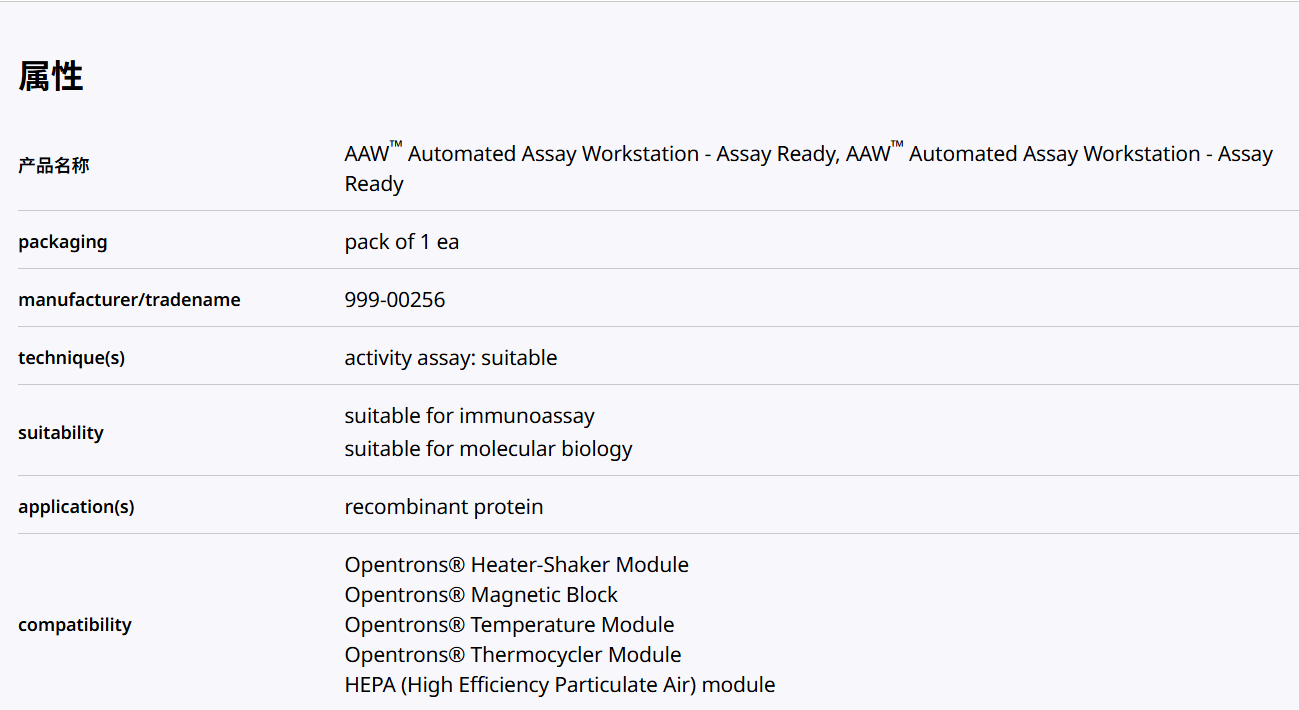
Task: Click 'suitable for immunoassay' text
Action: pyautogui.click(x=470, y=416)
